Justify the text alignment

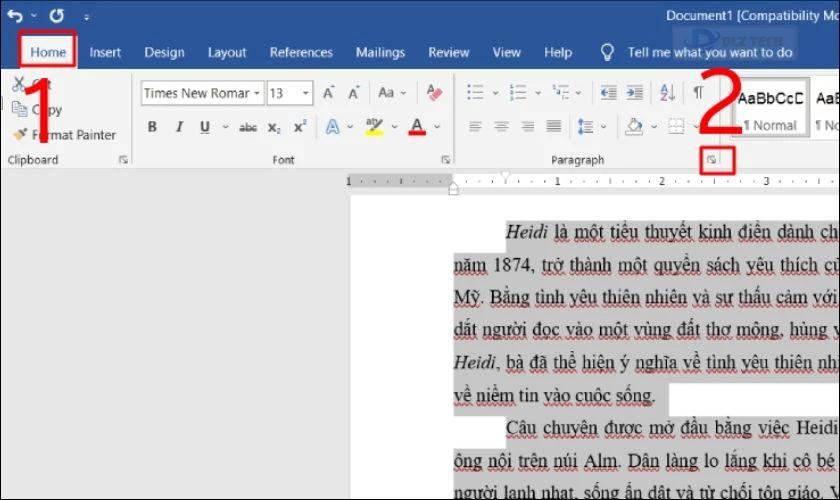[x=554, y=126]
